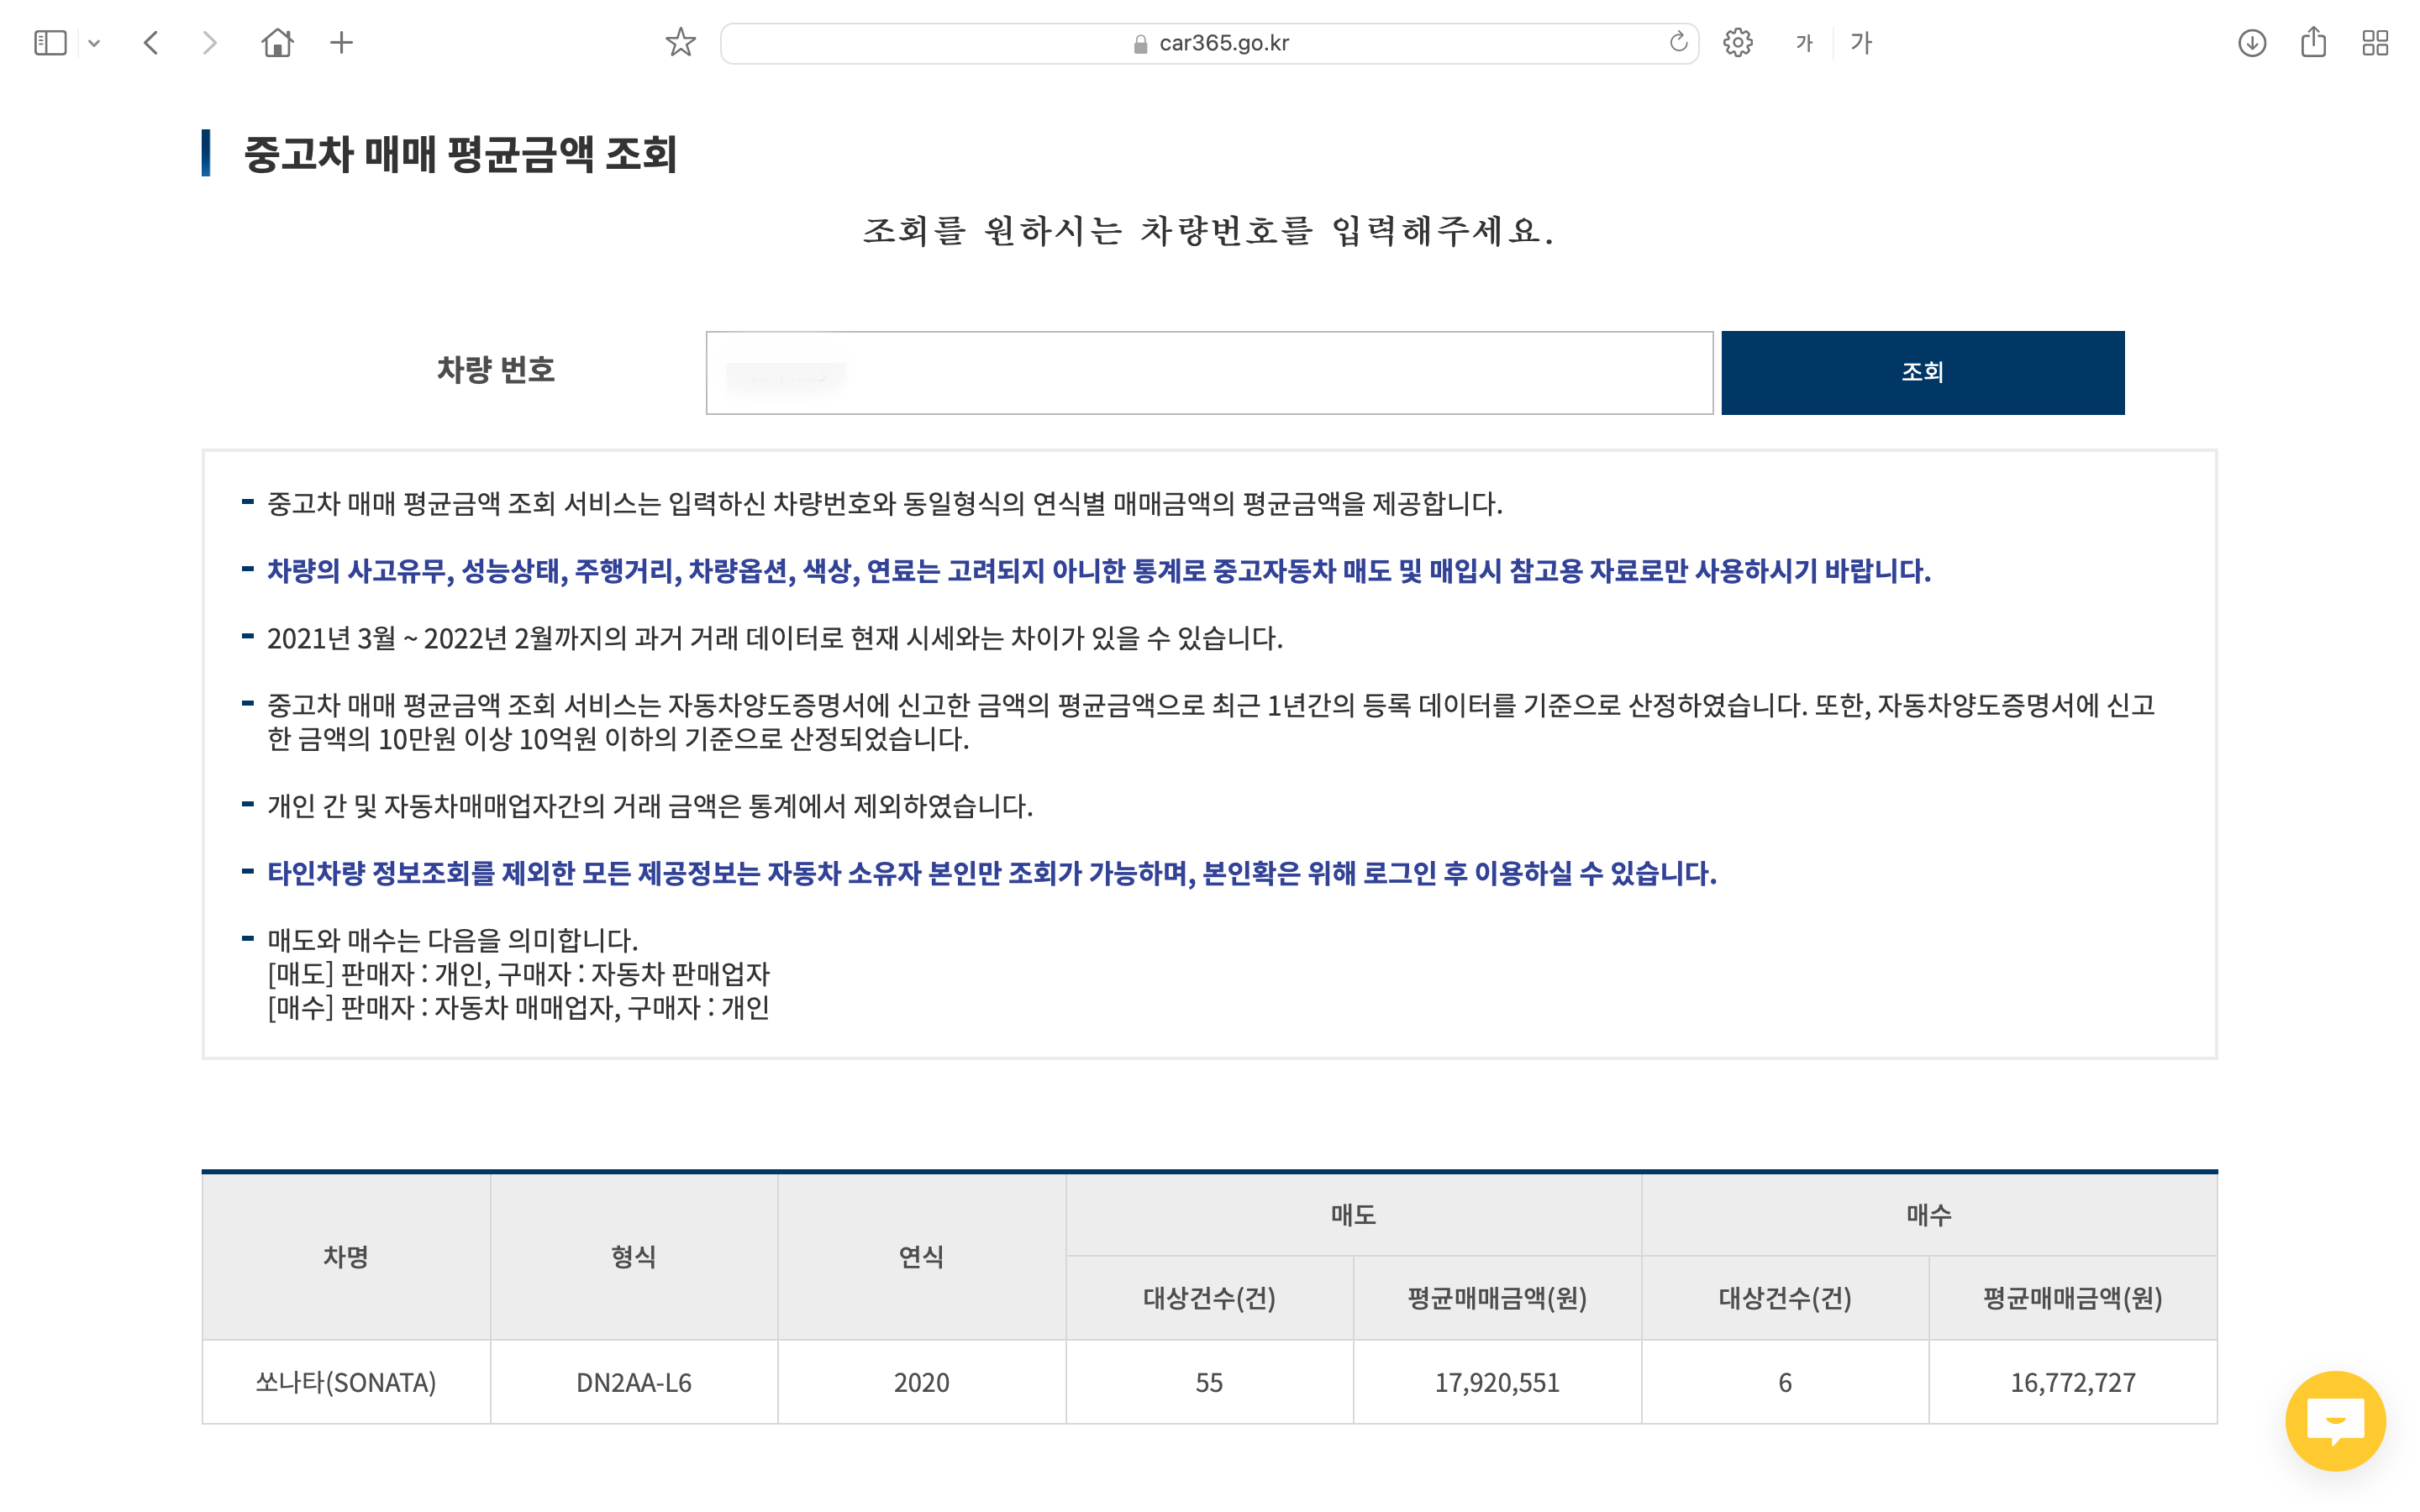2420x1512 pixels.
Task: Click the 6 count cell
Action: pos(1785,1382)
